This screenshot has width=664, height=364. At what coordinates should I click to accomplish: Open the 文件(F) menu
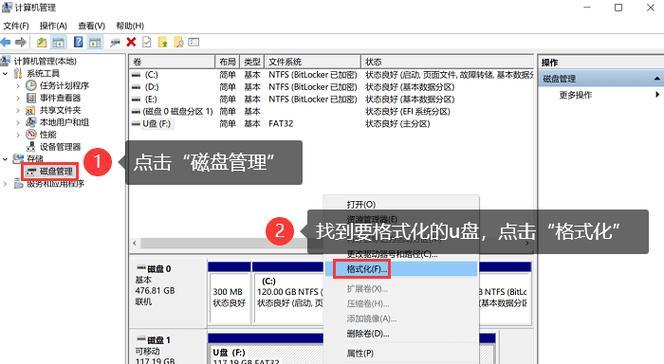(x=16, y=26)
